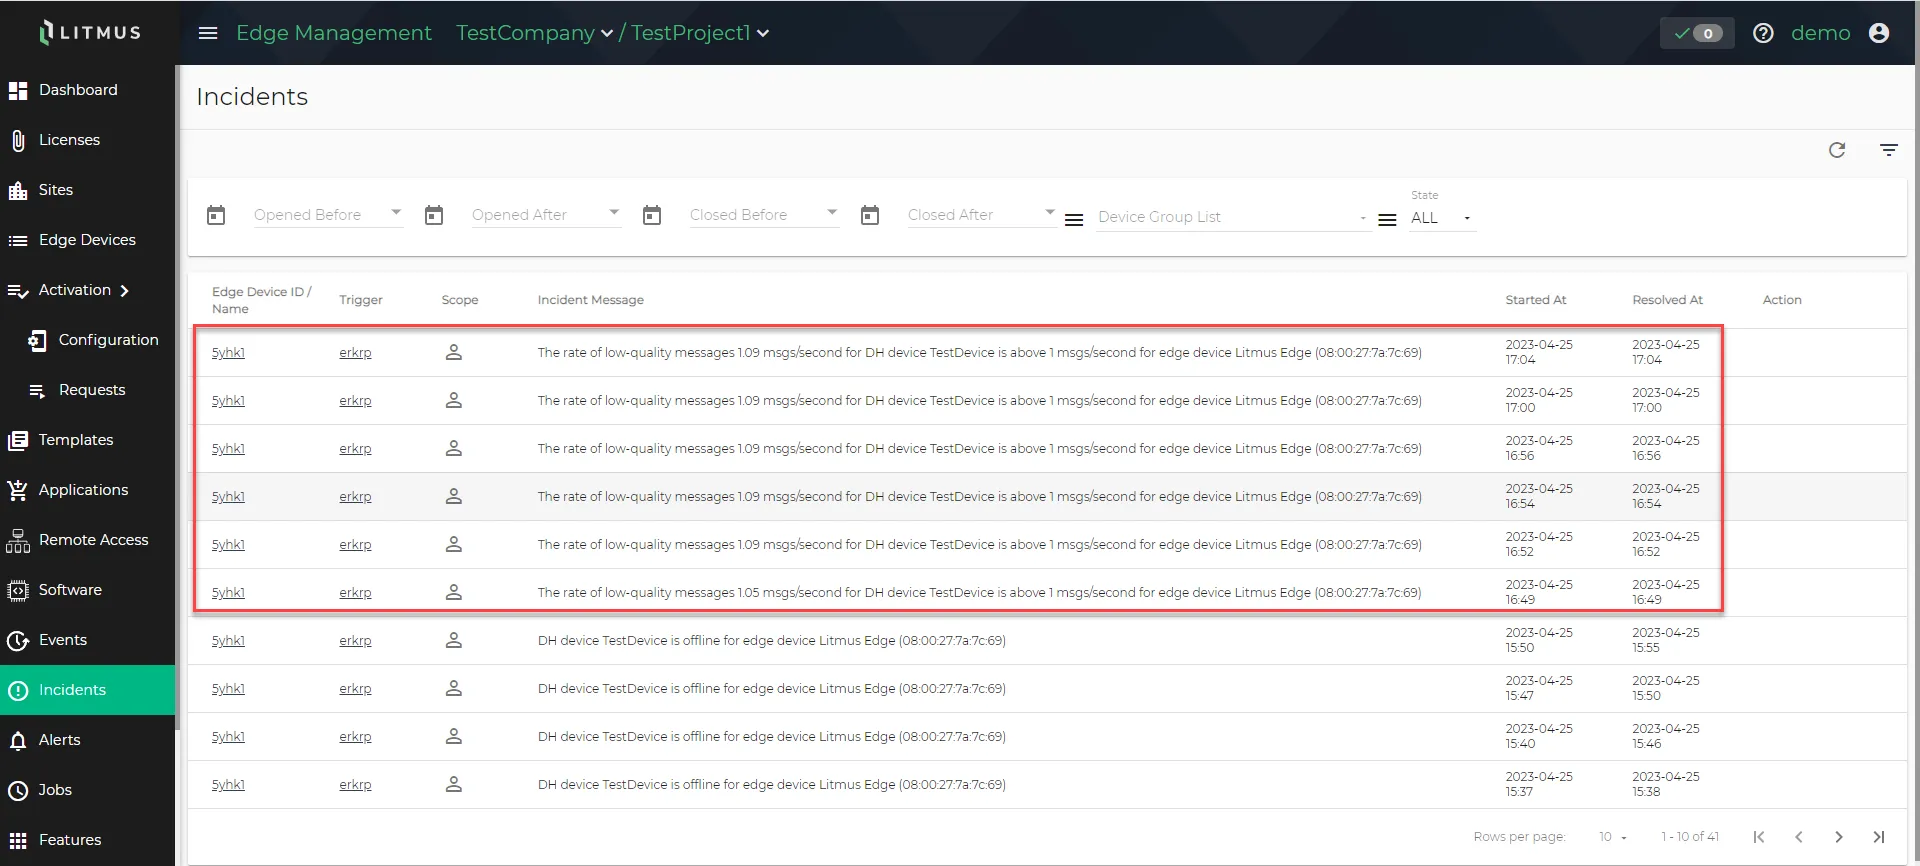Screen dimensions: 1920x866
Task: Click the help question mark icon
Action: pos(1763,33)
